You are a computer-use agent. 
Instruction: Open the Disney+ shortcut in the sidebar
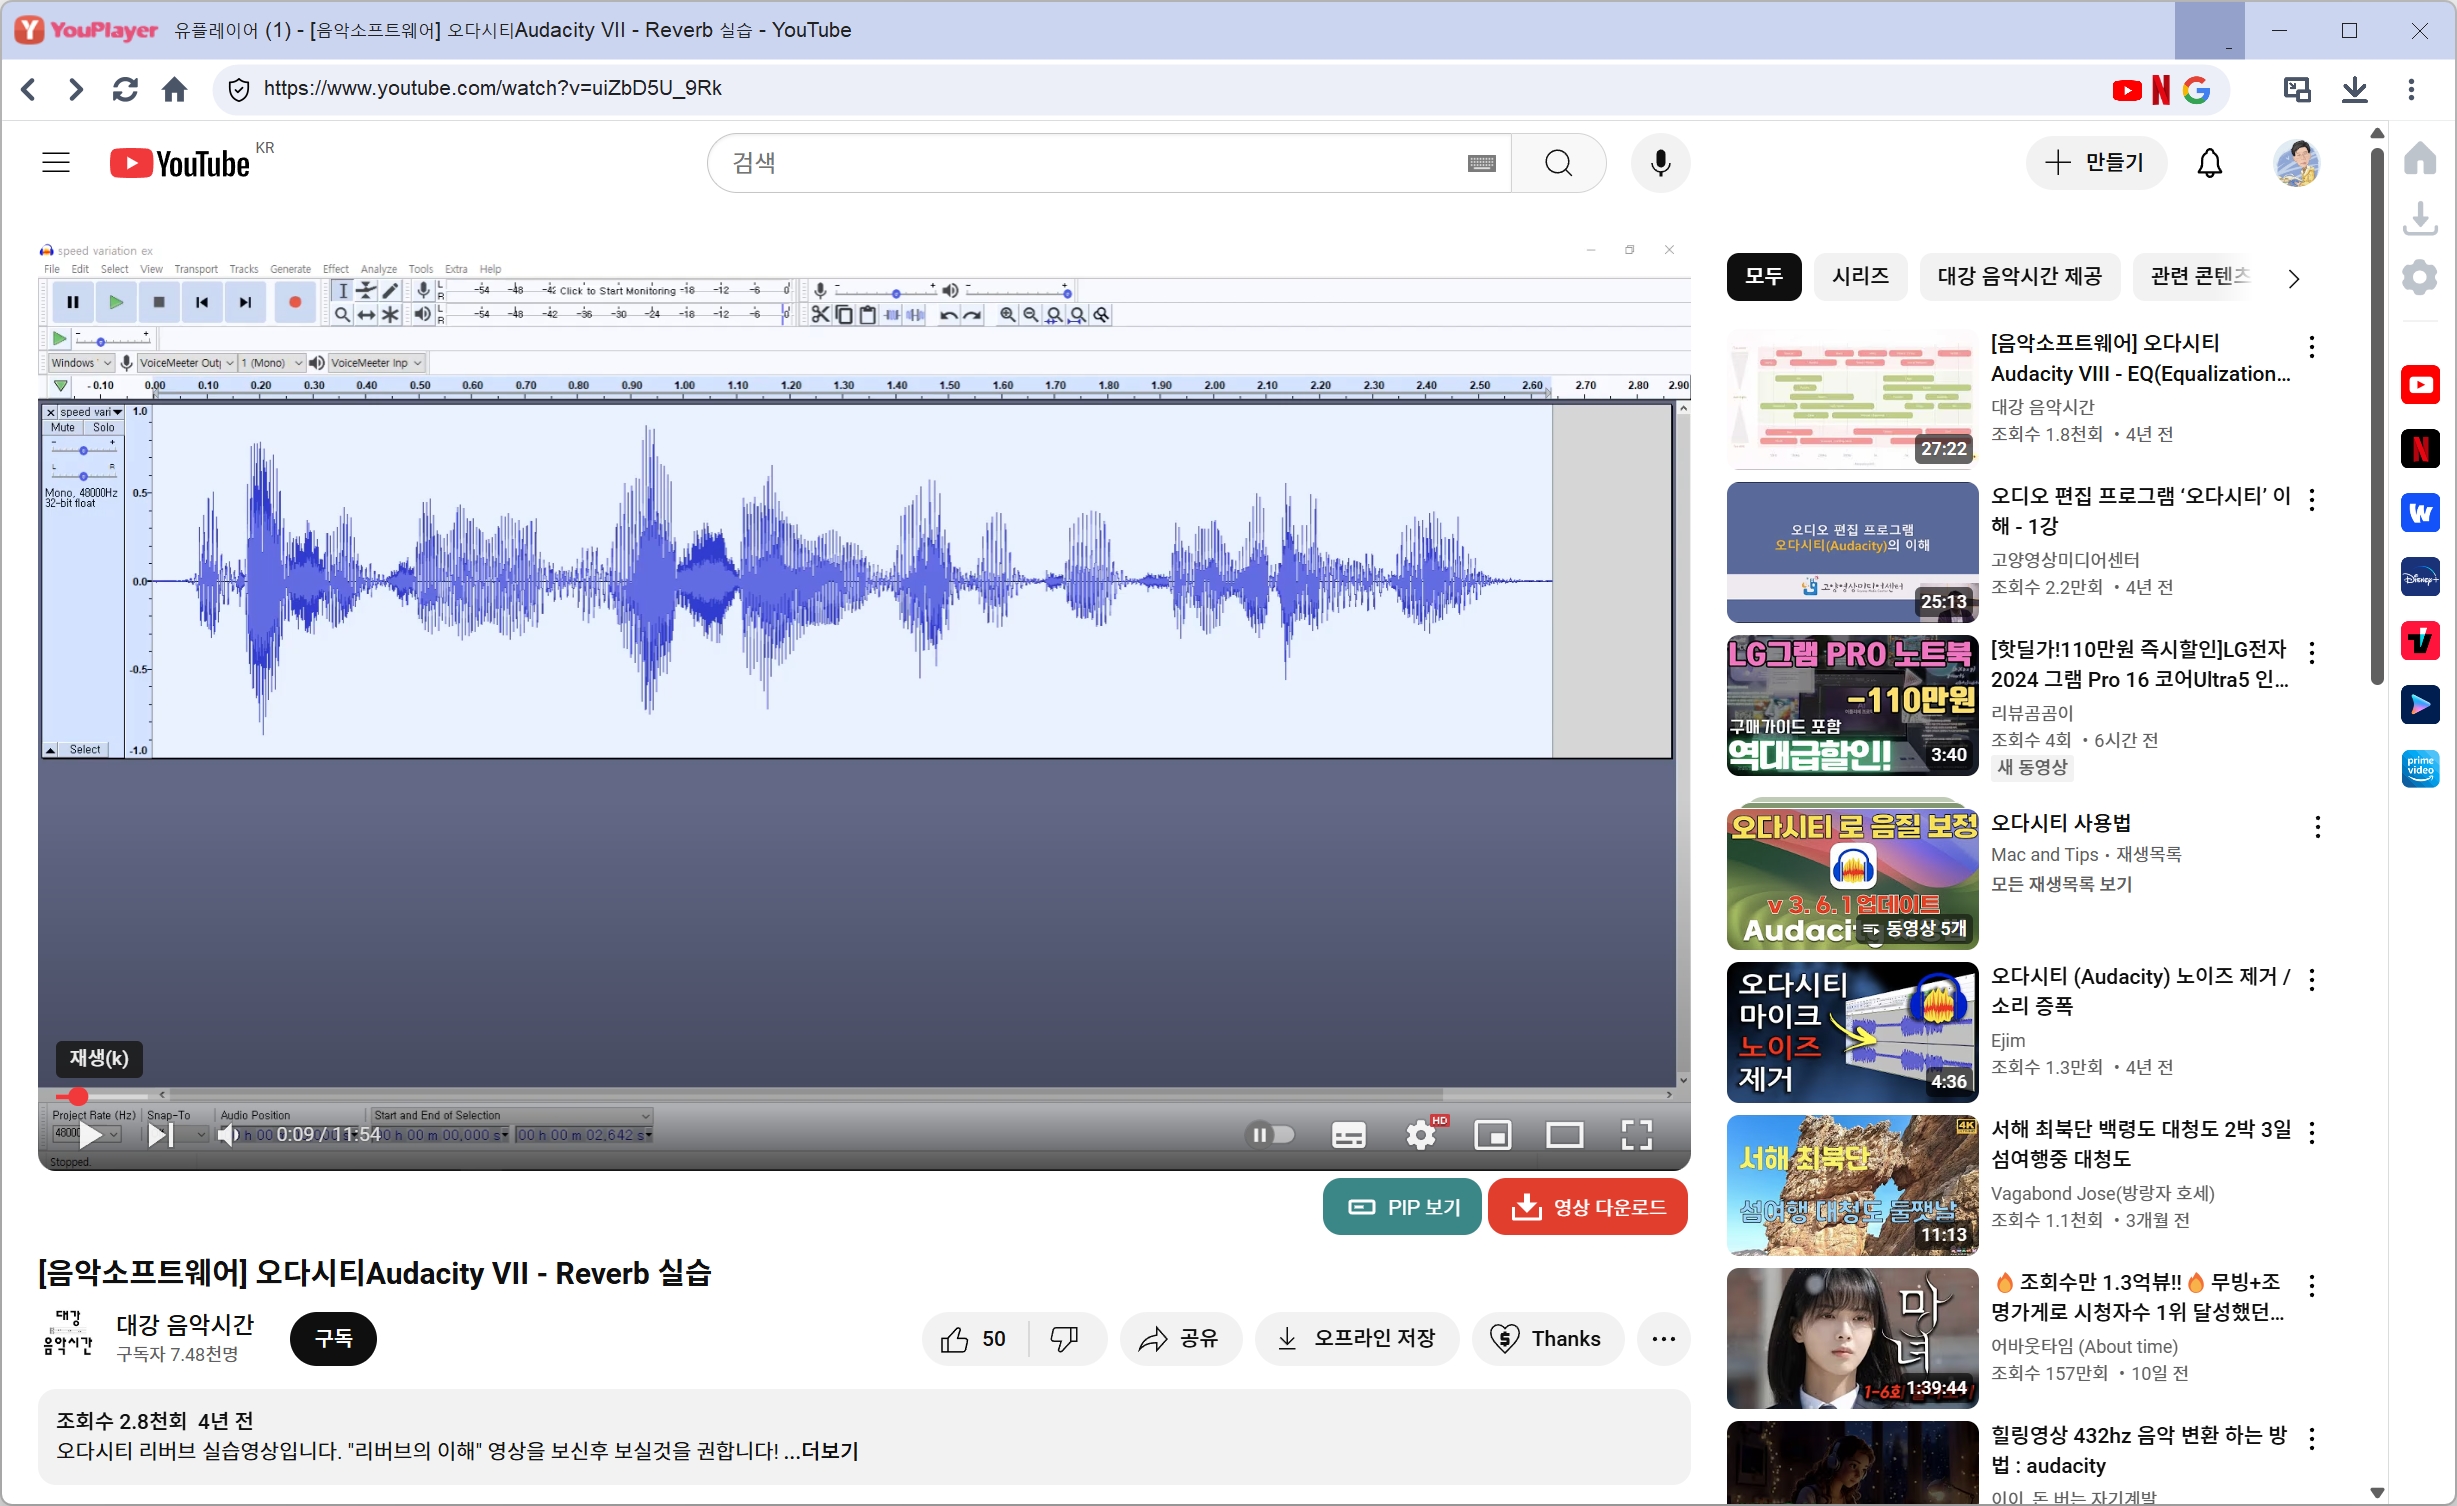tap(2420, 577)
